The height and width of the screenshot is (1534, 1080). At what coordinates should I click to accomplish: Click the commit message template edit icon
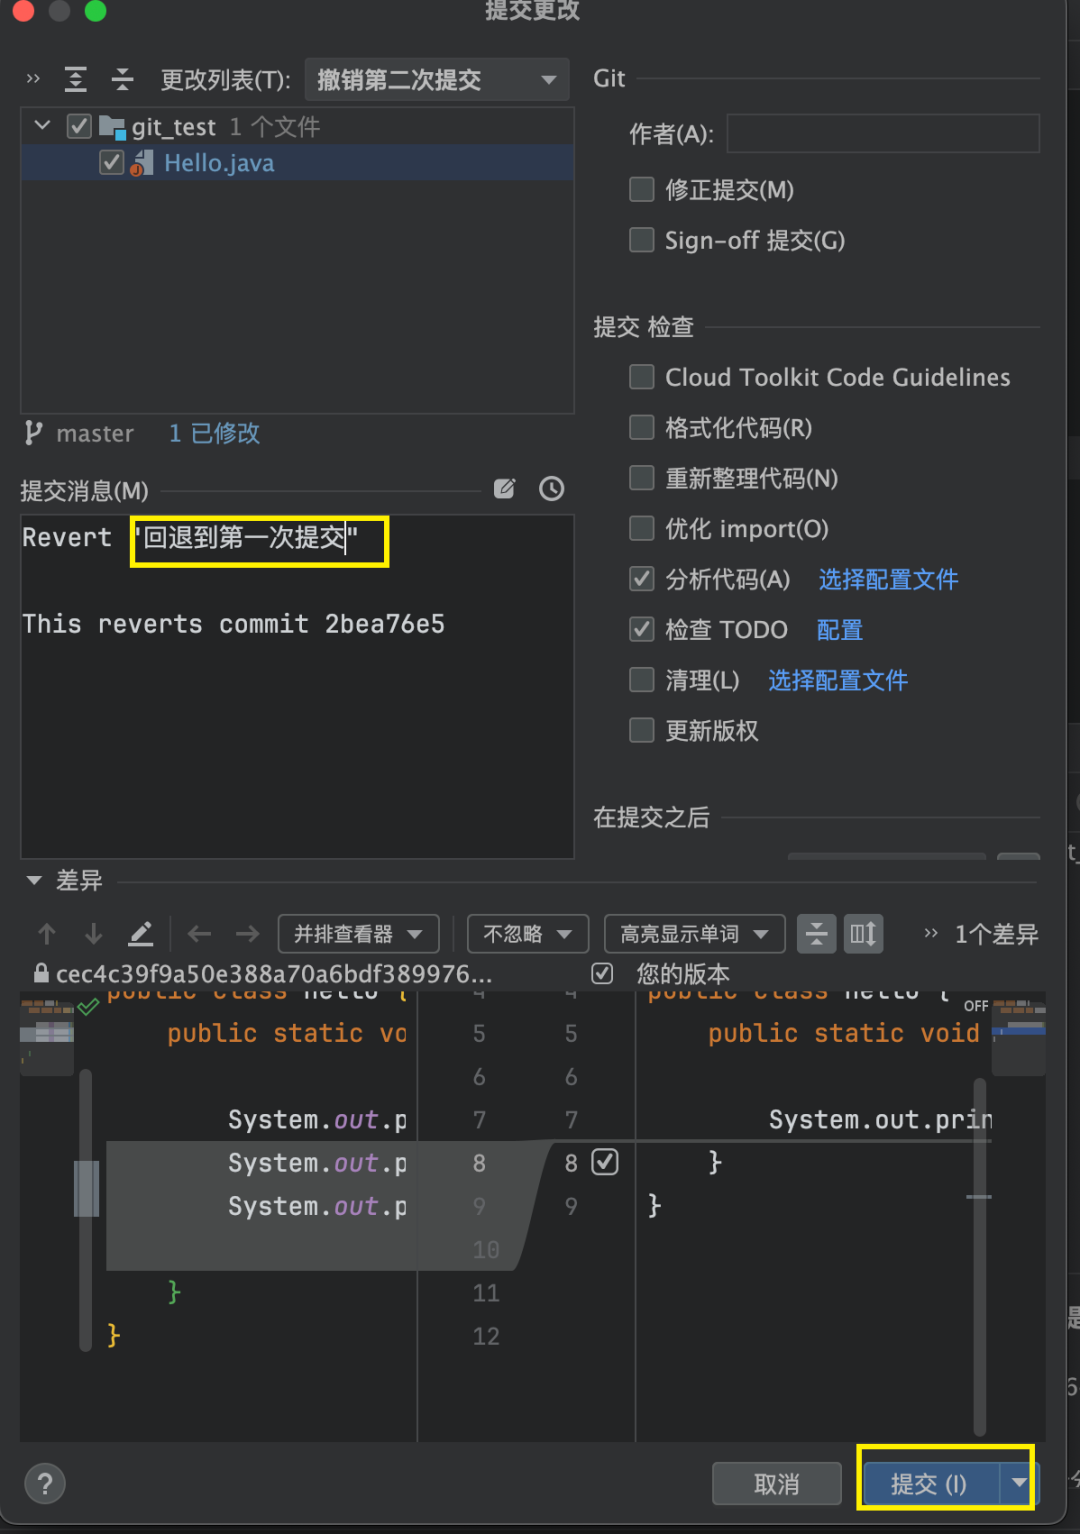[x=505, y=488]
